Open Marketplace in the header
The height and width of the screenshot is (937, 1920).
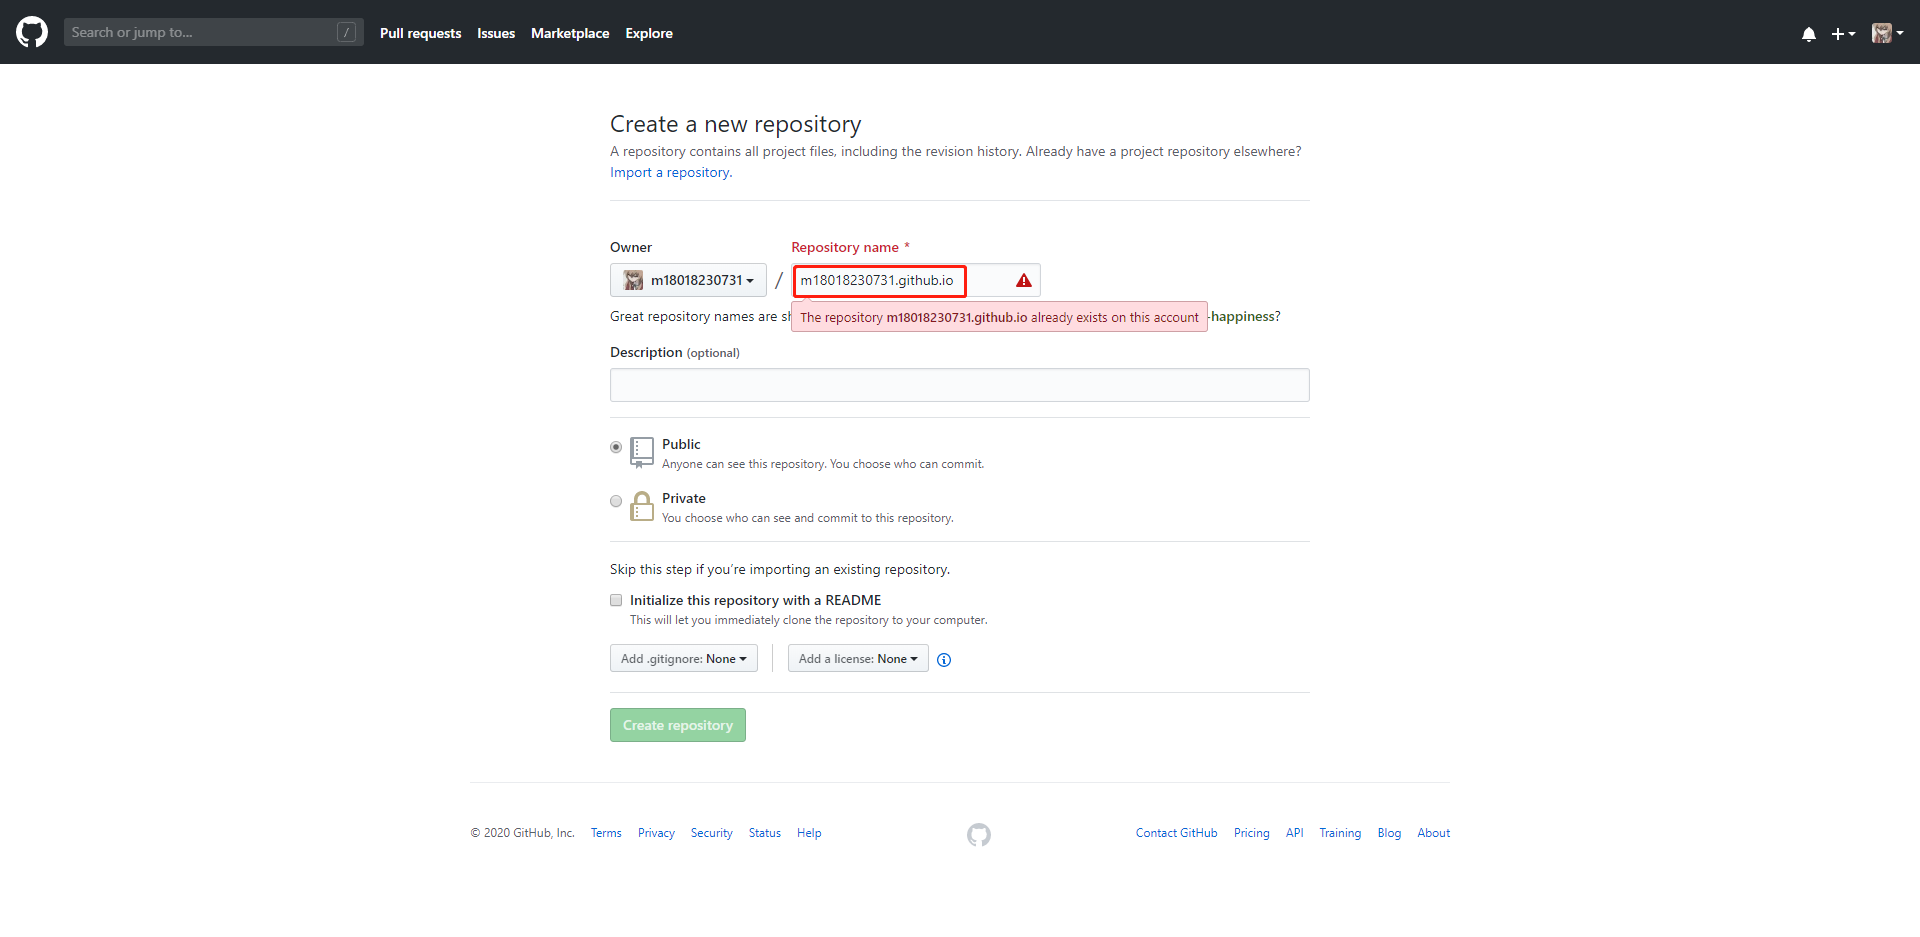point(570,33)
